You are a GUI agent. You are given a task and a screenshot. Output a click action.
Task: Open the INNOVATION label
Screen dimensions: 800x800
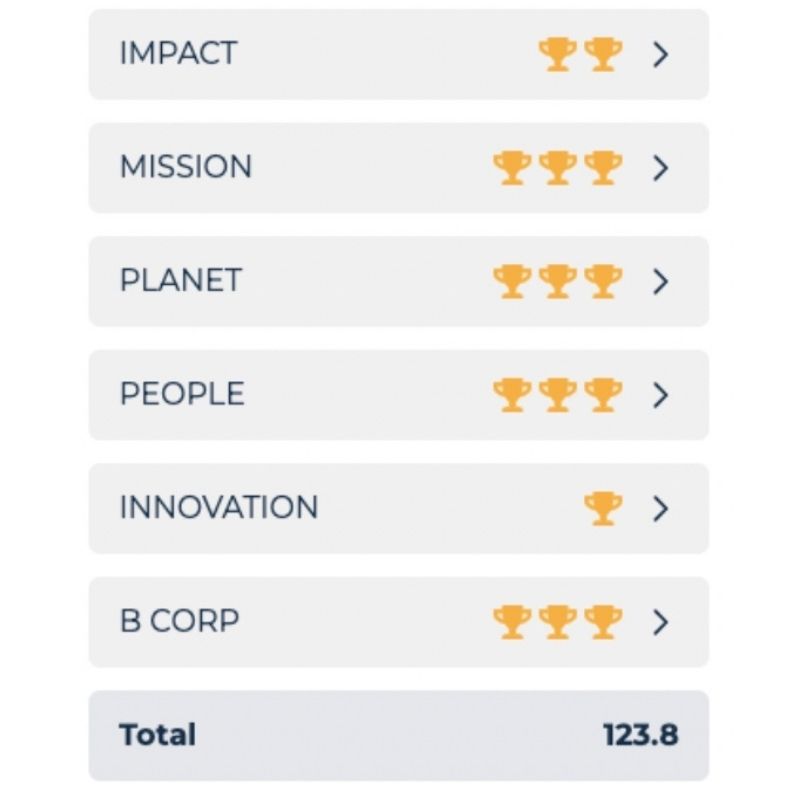click(218, 508)
